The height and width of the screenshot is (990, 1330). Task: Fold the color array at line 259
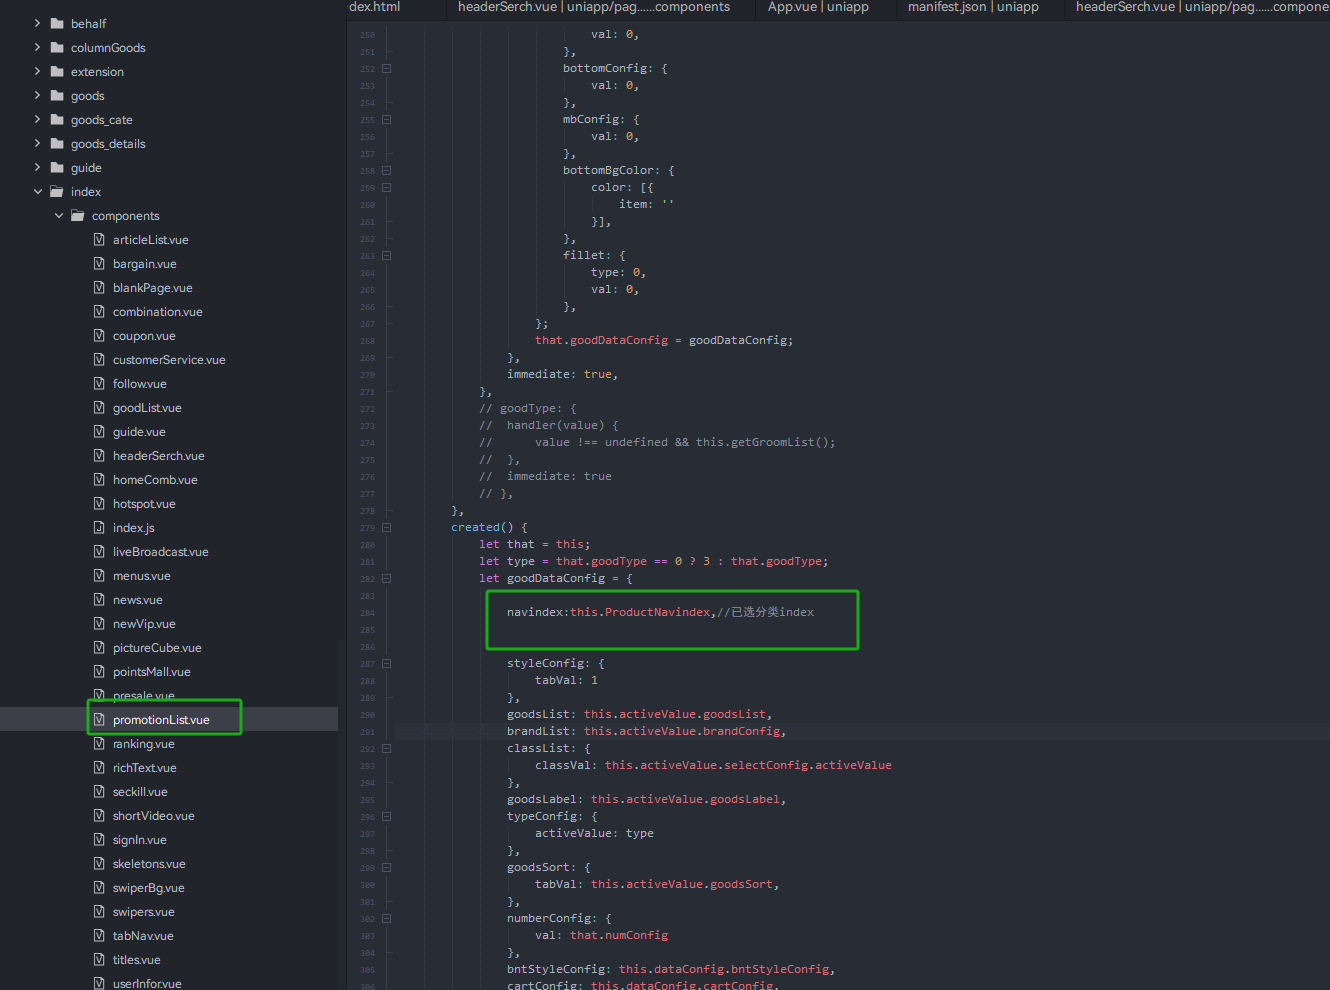(x=387, y=187)
